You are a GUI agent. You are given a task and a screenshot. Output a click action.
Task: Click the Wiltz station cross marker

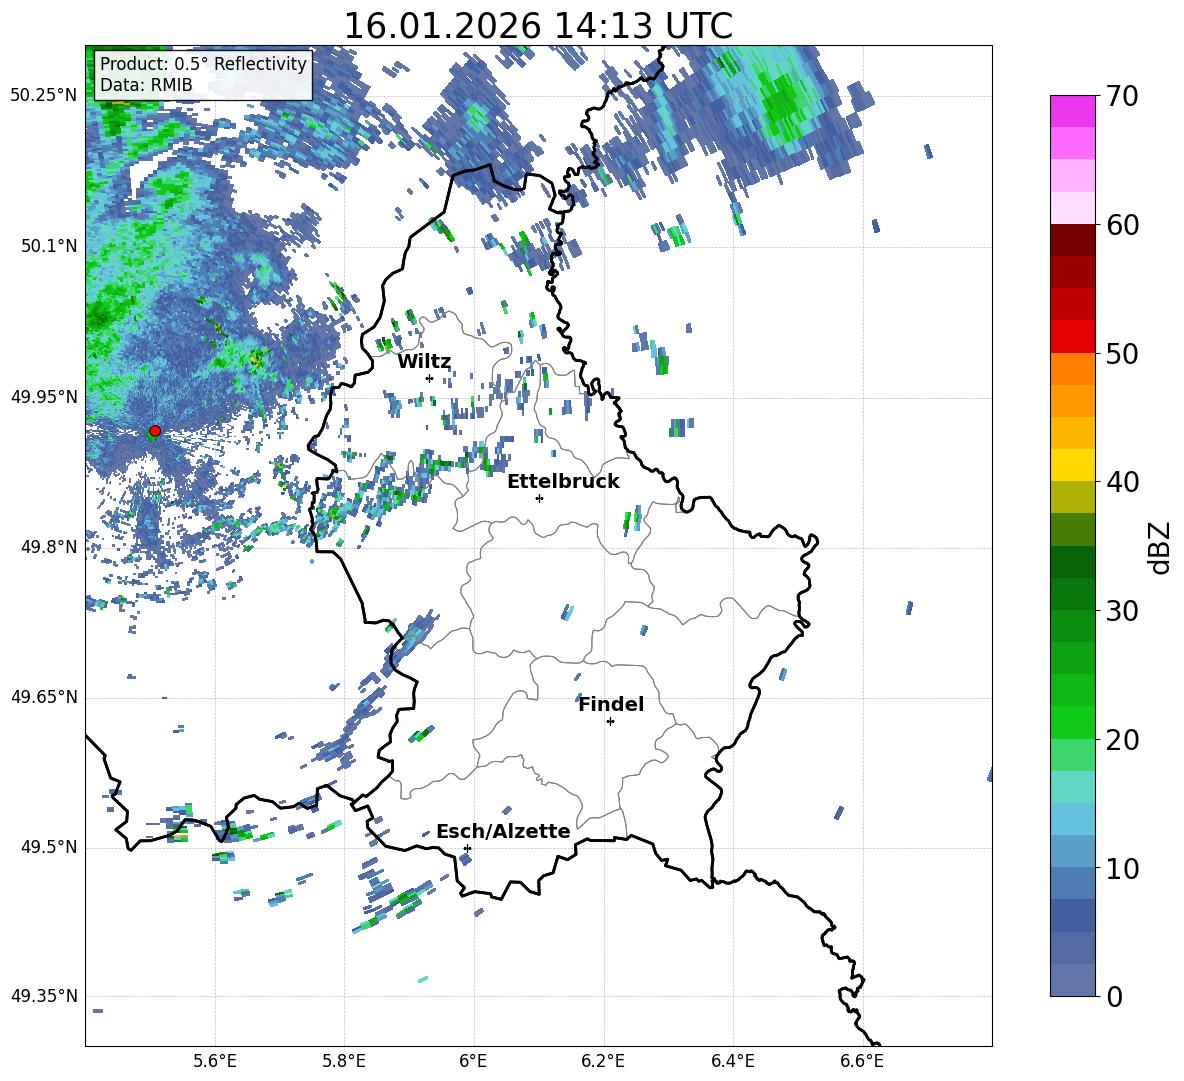point(430,378)
